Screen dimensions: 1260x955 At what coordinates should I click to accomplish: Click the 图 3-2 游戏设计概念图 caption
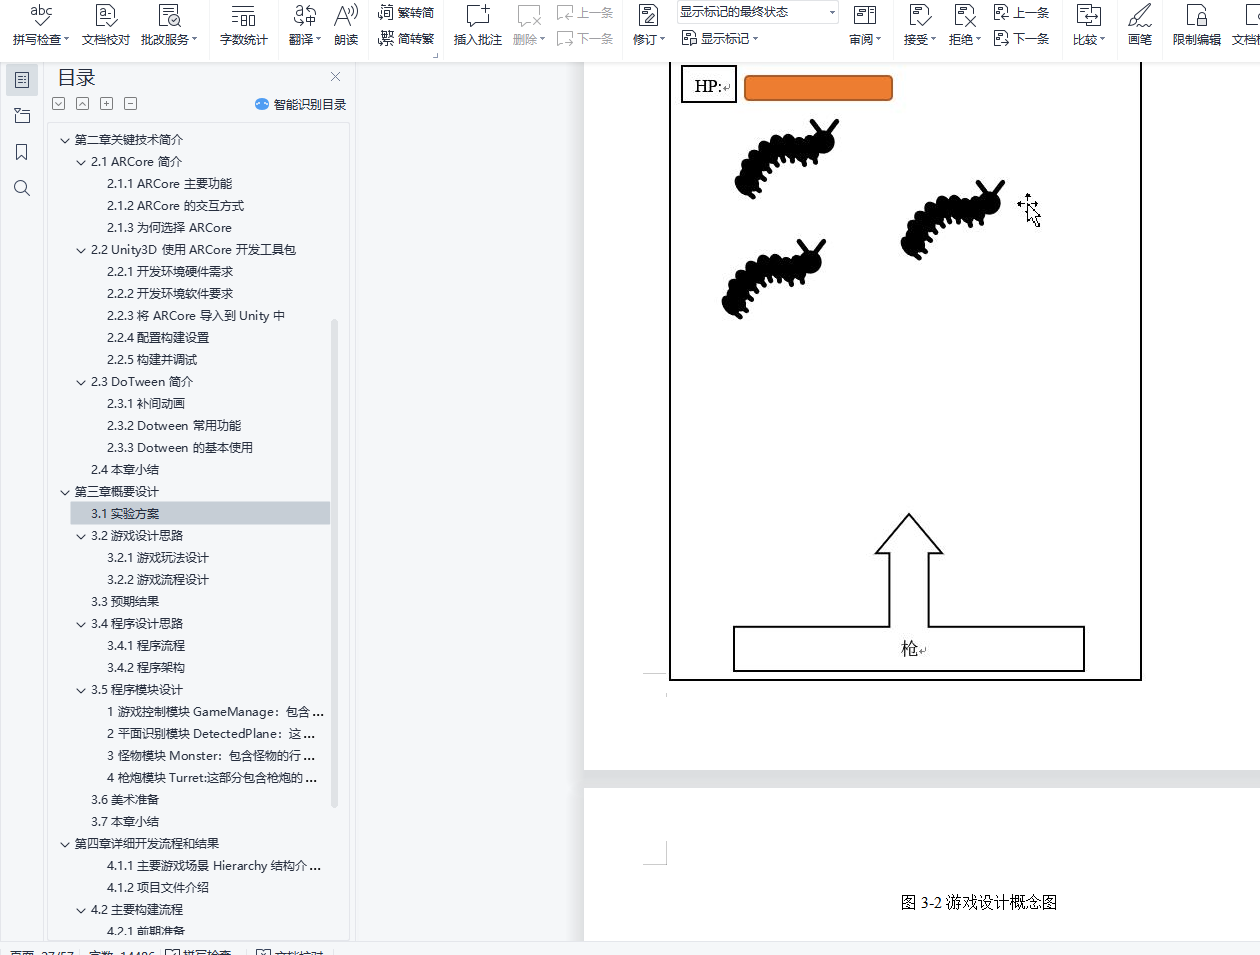[979, 902]
